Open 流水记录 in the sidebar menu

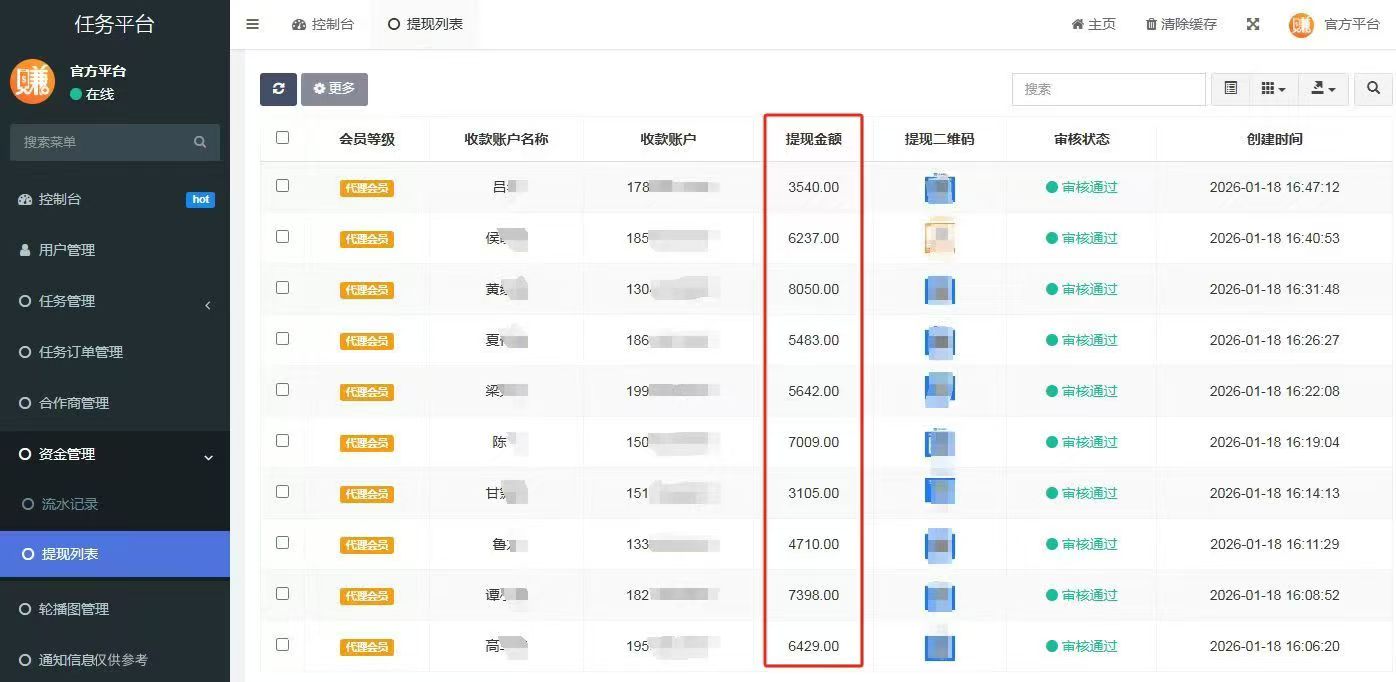67,504
